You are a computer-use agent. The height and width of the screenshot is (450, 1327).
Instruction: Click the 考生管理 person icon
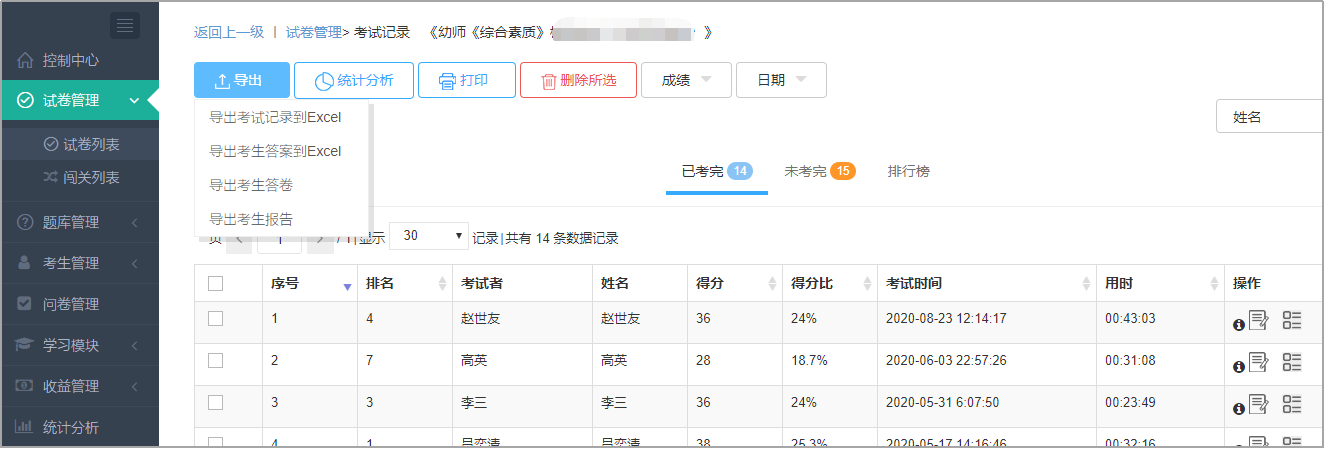(x=25, y=263)
